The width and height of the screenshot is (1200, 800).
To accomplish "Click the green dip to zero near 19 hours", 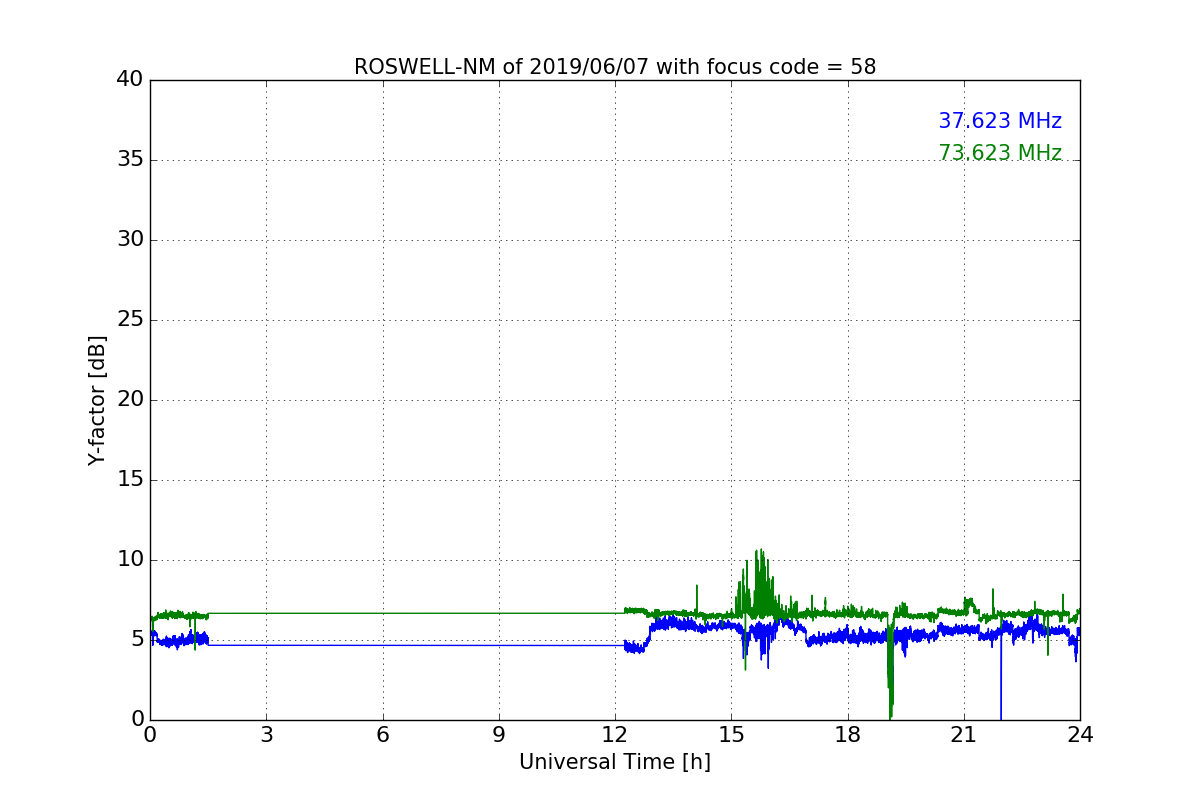I will pos(890,670).
